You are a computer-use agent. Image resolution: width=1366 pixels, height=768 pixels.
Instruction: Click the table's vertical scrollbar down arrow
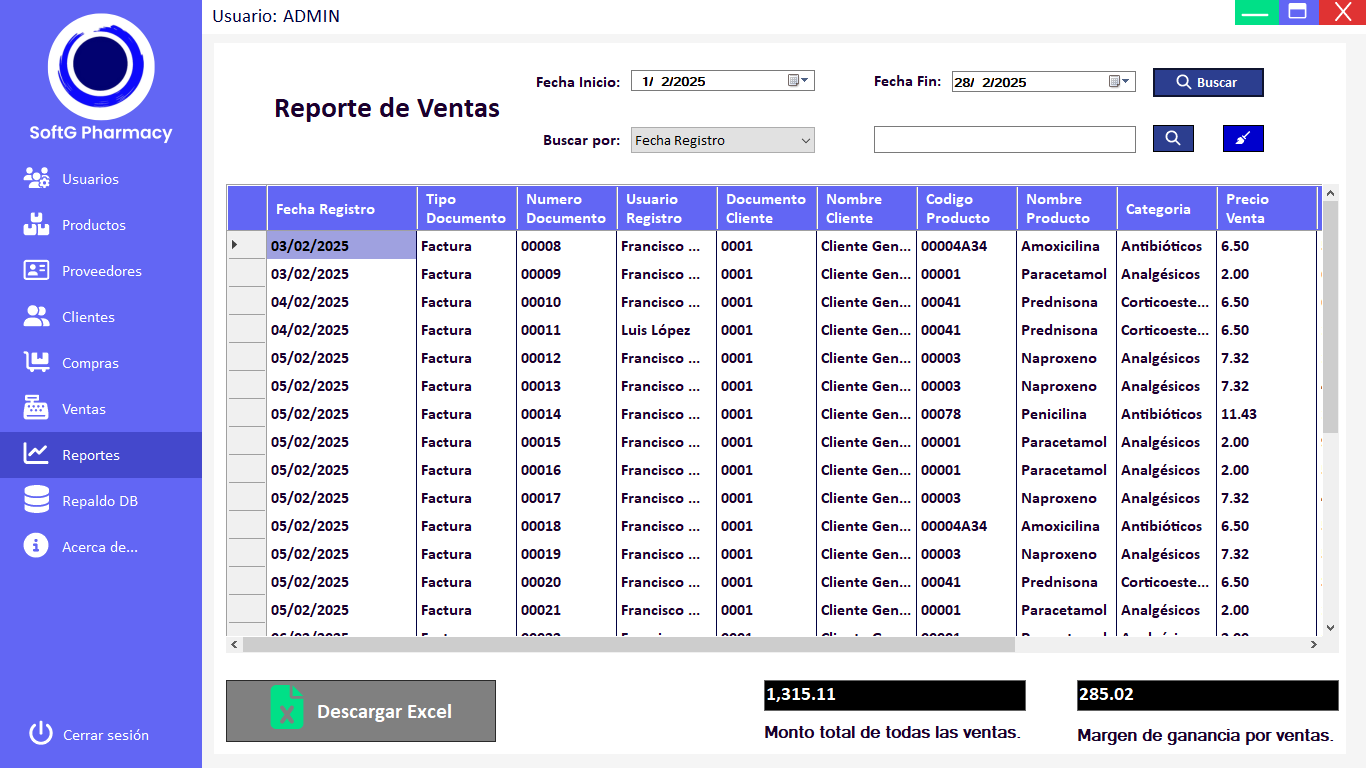pos(1330,628)
